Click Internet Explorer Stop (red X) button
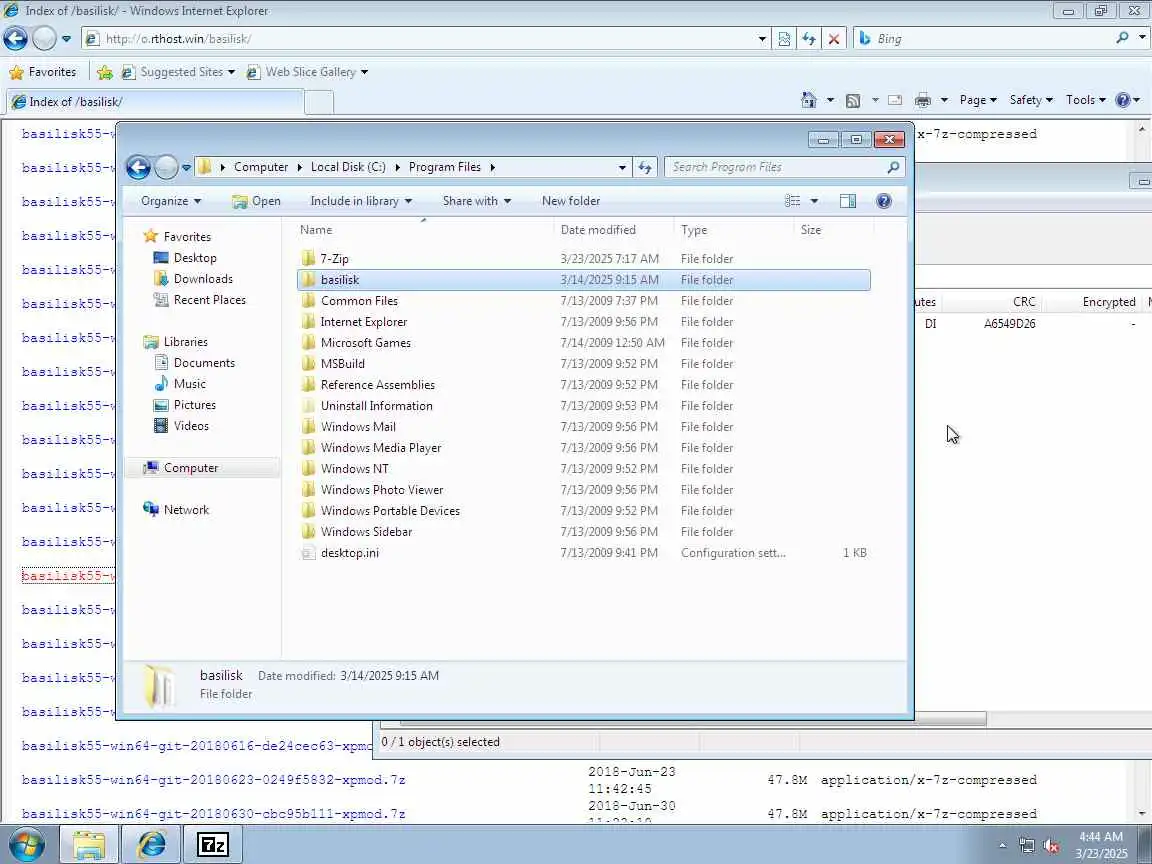The width and height of the screenshot is (1152, 864). [834, 39]
